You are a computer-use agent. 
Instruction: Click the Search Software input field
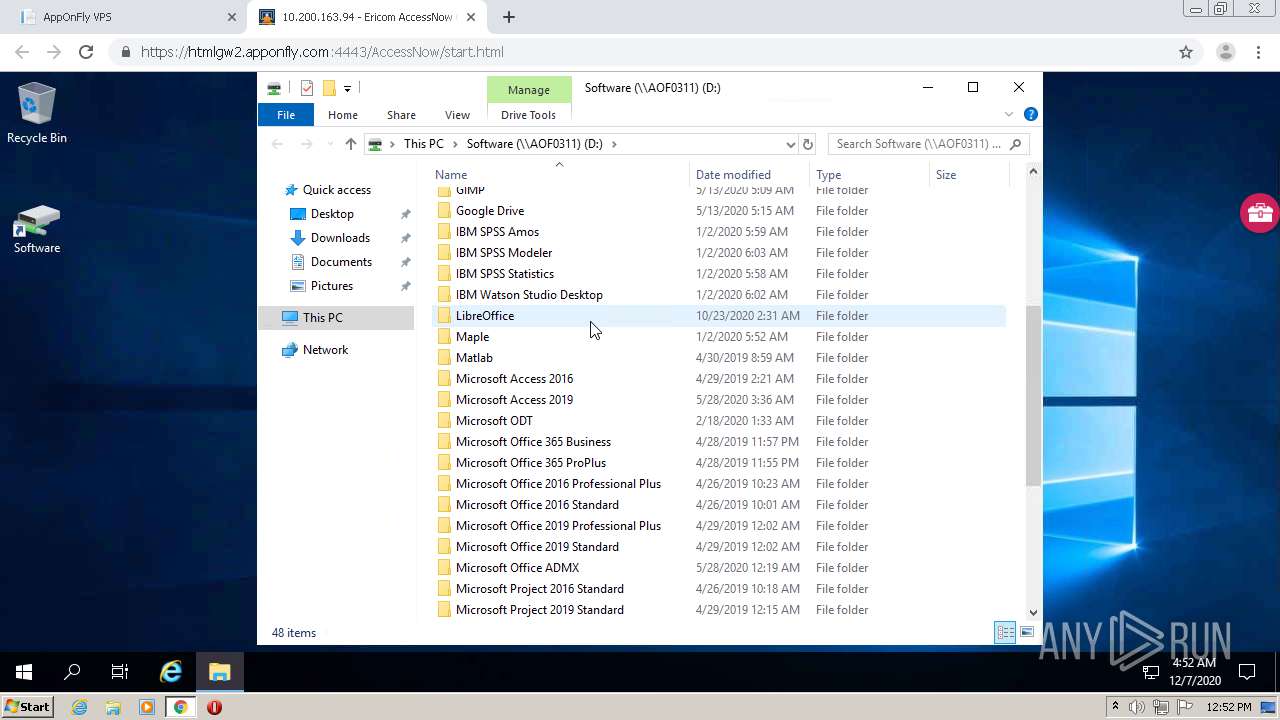(x=918, y=144)
